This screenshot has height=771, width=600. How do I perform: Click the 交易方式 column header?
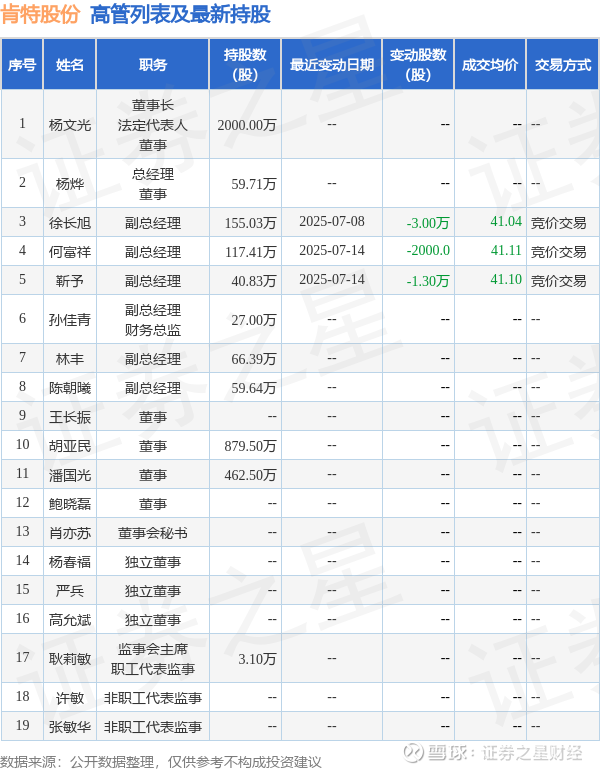click(x=563, y=64)
